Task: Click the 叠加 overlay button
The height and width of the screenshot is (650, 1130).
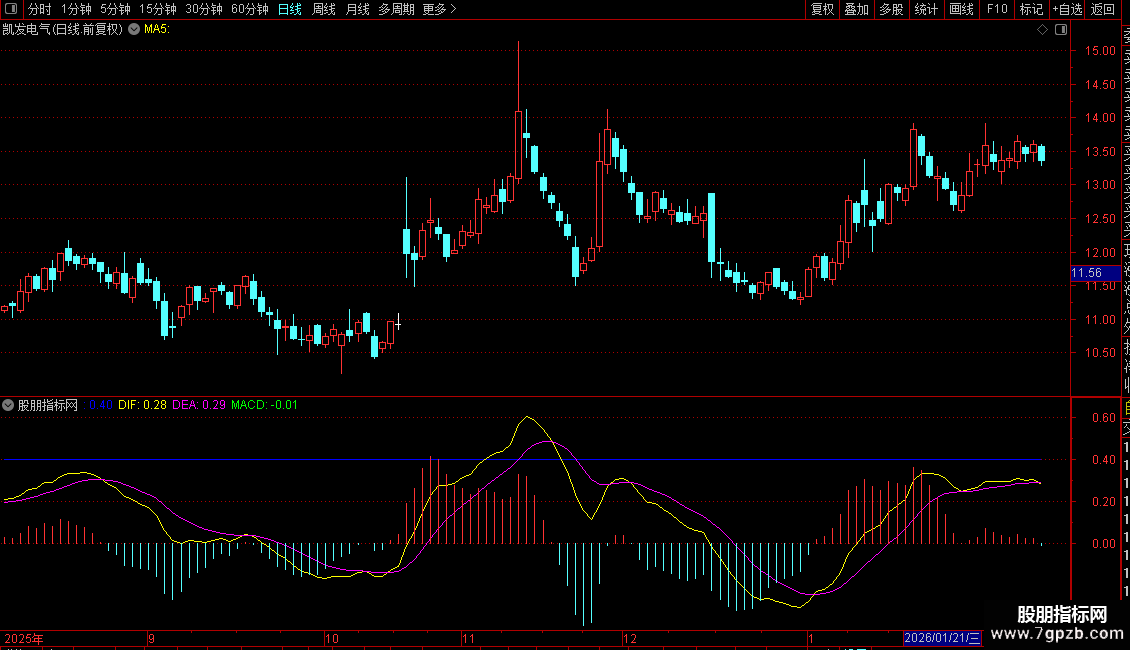Action: [856, 9]
